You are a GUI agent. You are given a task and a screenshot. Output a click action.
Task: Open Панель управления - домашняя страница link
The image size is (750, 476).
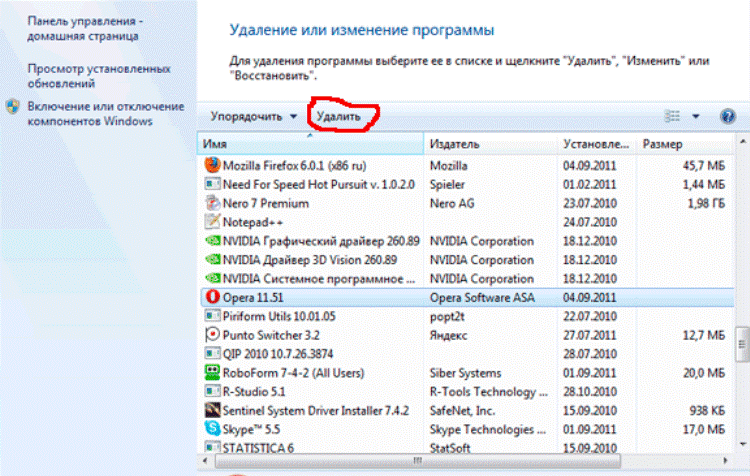click(x=85, y=29)
